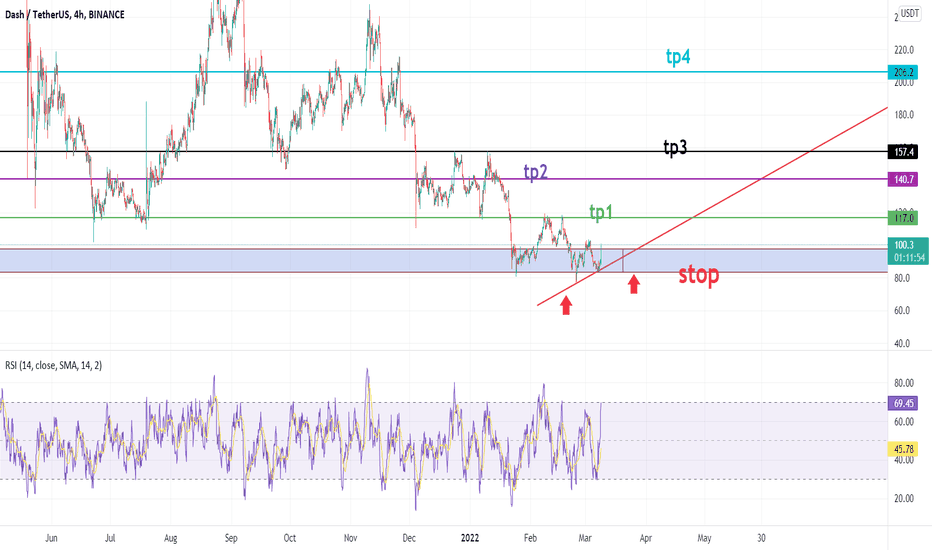Click the 140.7 price label
Screen dimensions: 932x550
pos(903,179)
